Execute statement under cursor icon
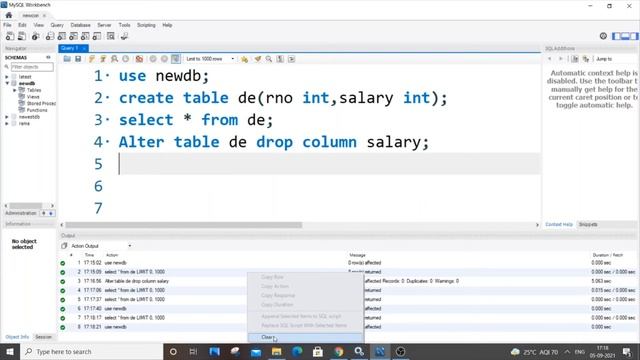 pyautogui.click(x=103, y=59)
